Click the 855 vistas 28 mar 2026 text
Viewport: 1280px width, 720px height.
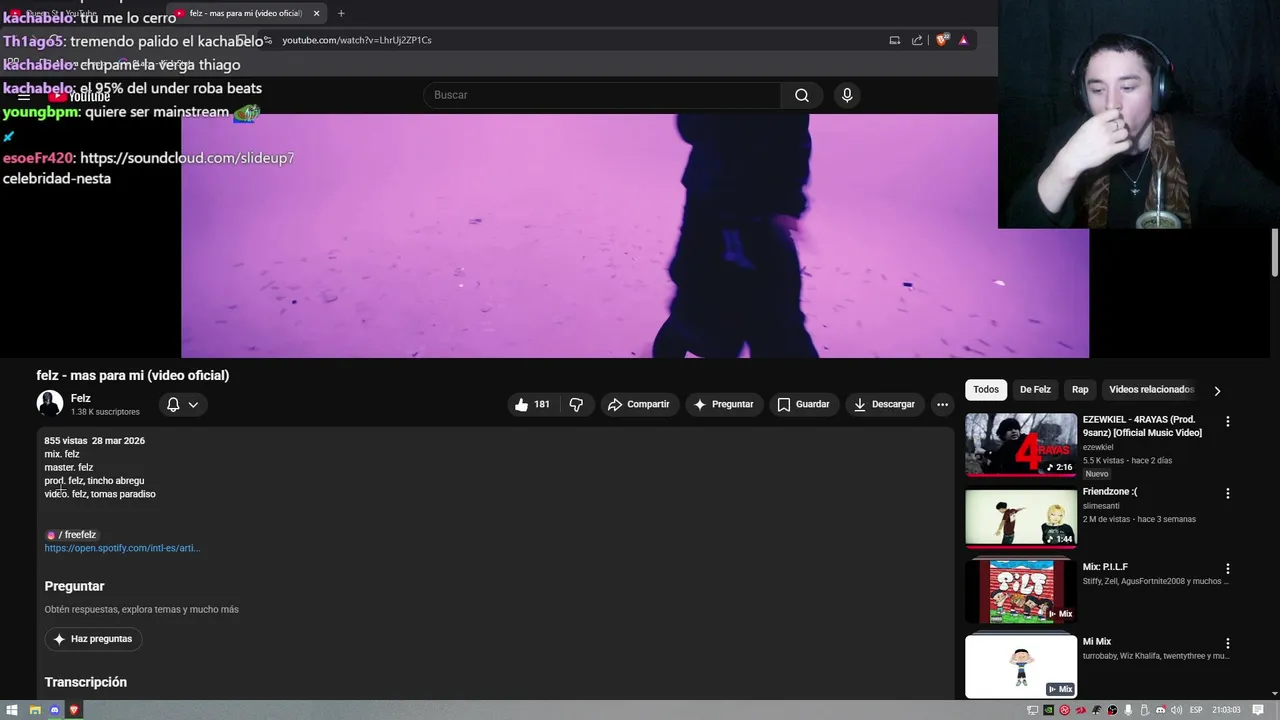coord(94,441)
